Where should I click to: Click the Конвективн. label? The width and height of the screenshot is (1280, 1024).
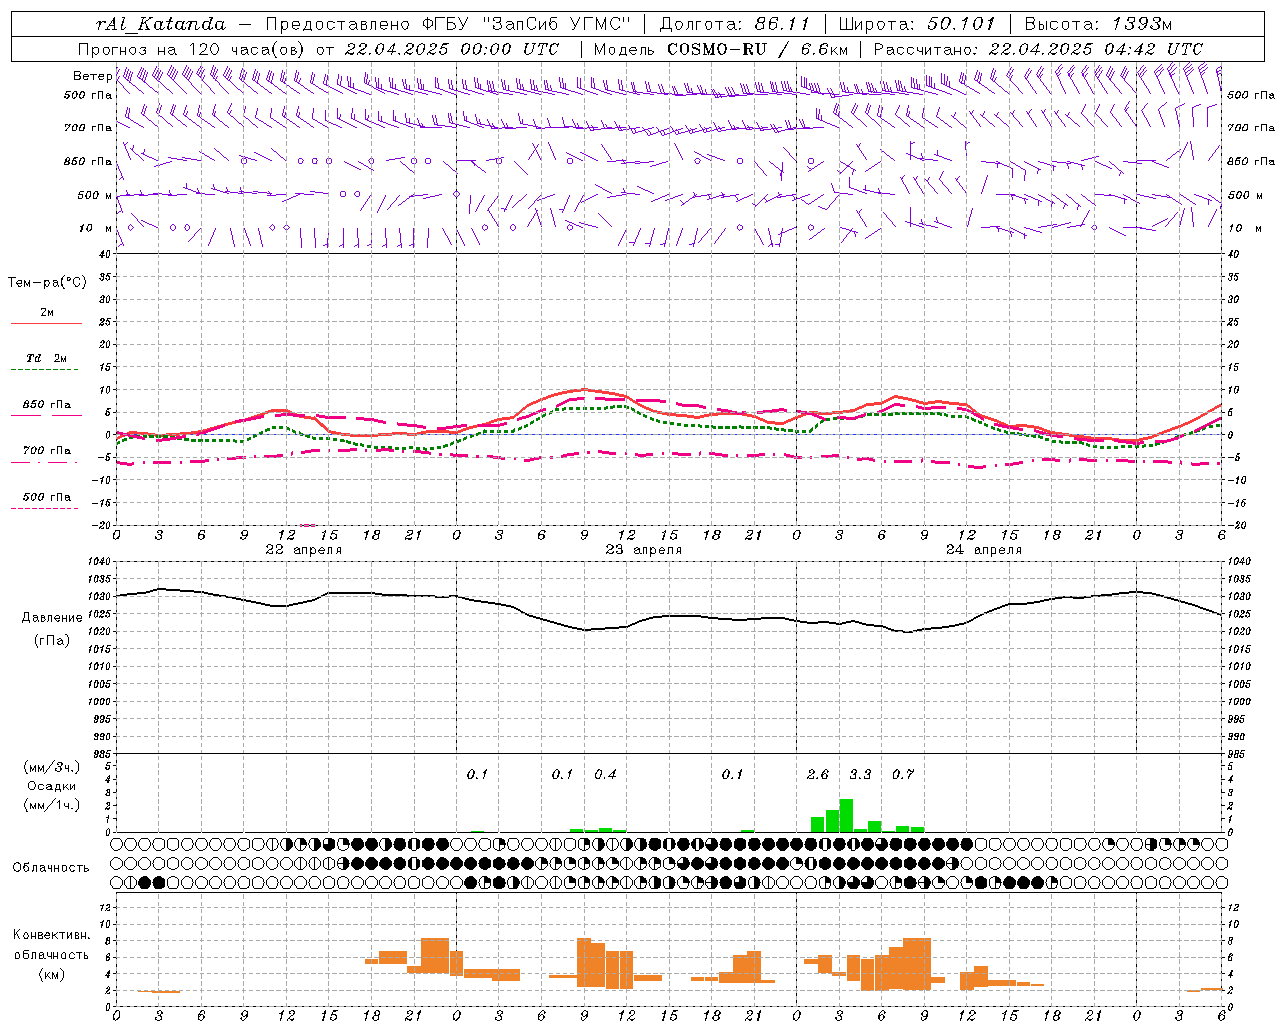(51, 935)
